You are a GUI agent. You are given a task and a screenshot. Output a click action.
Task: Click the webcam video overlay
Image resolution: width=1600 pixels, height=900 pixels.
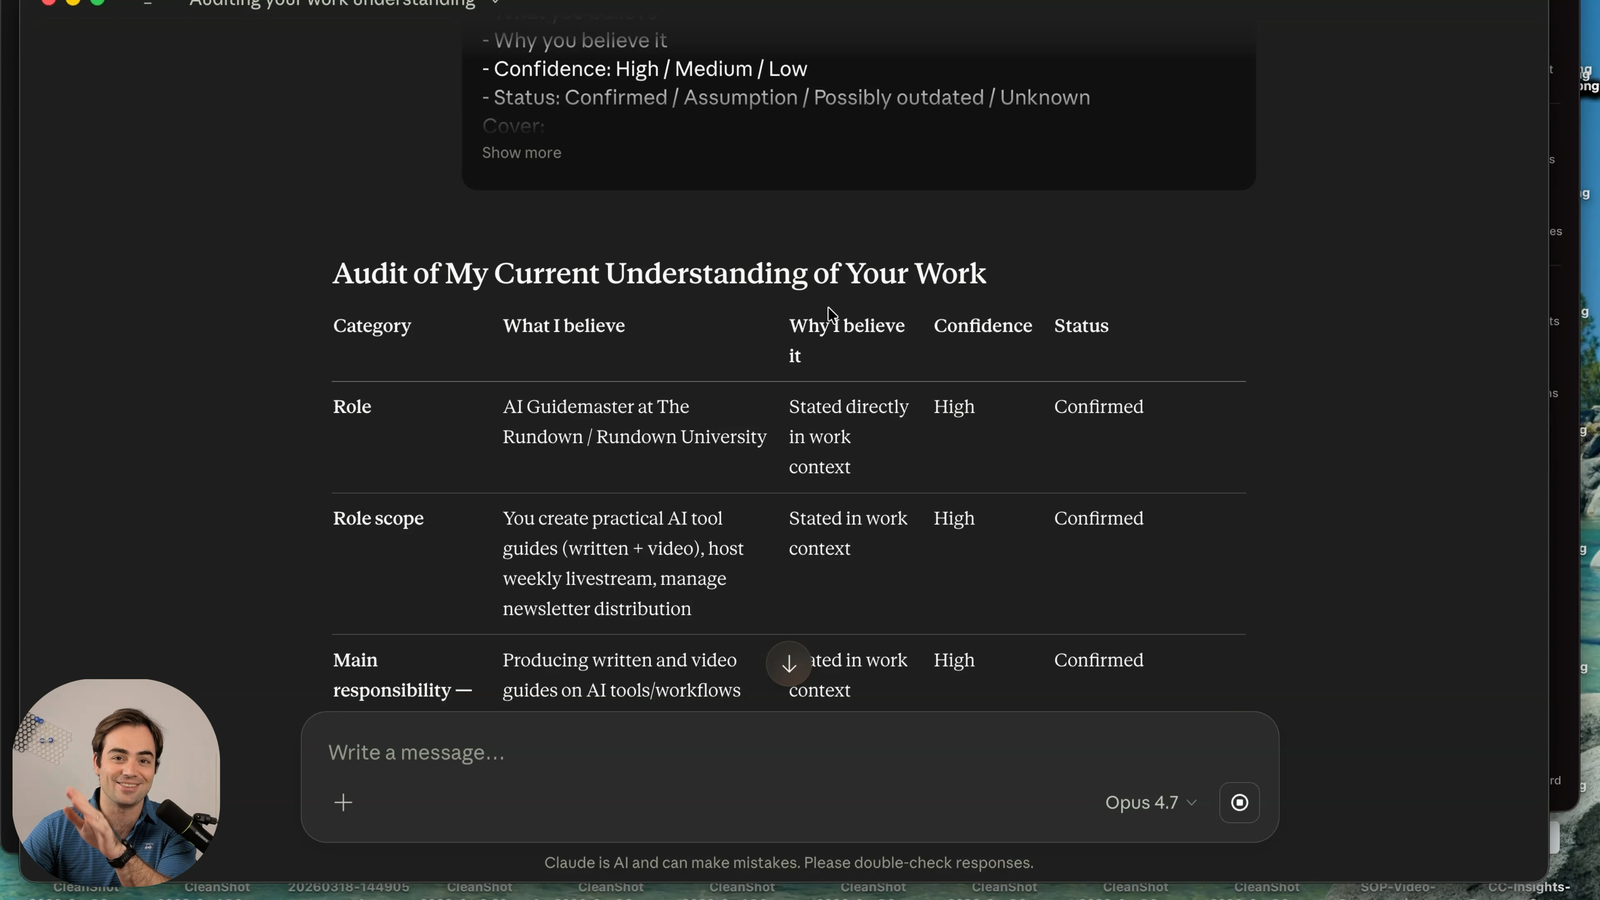pyautogui.click(x=116, y=782)
